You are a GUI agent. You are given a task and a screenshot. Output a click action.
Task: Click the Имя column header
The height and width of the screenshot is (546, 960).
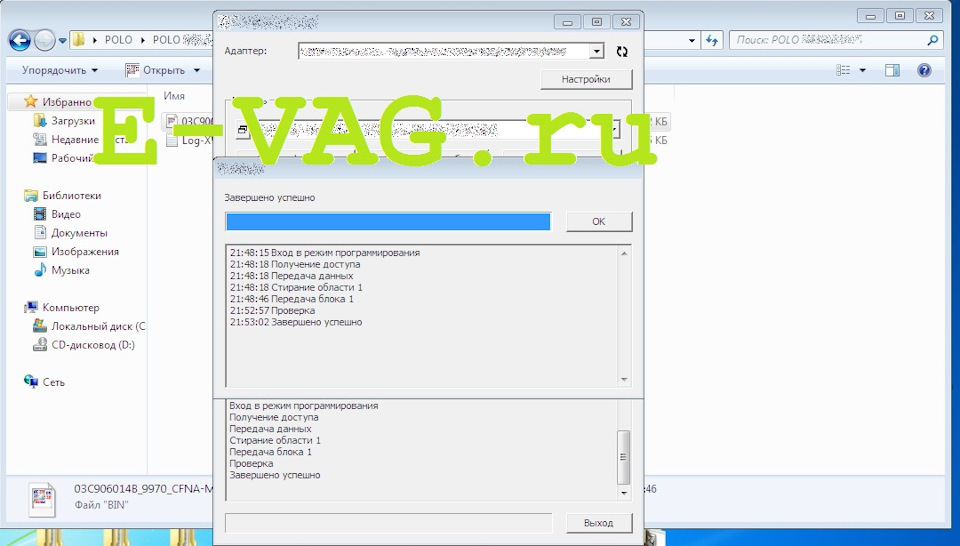tap(174, 96)
